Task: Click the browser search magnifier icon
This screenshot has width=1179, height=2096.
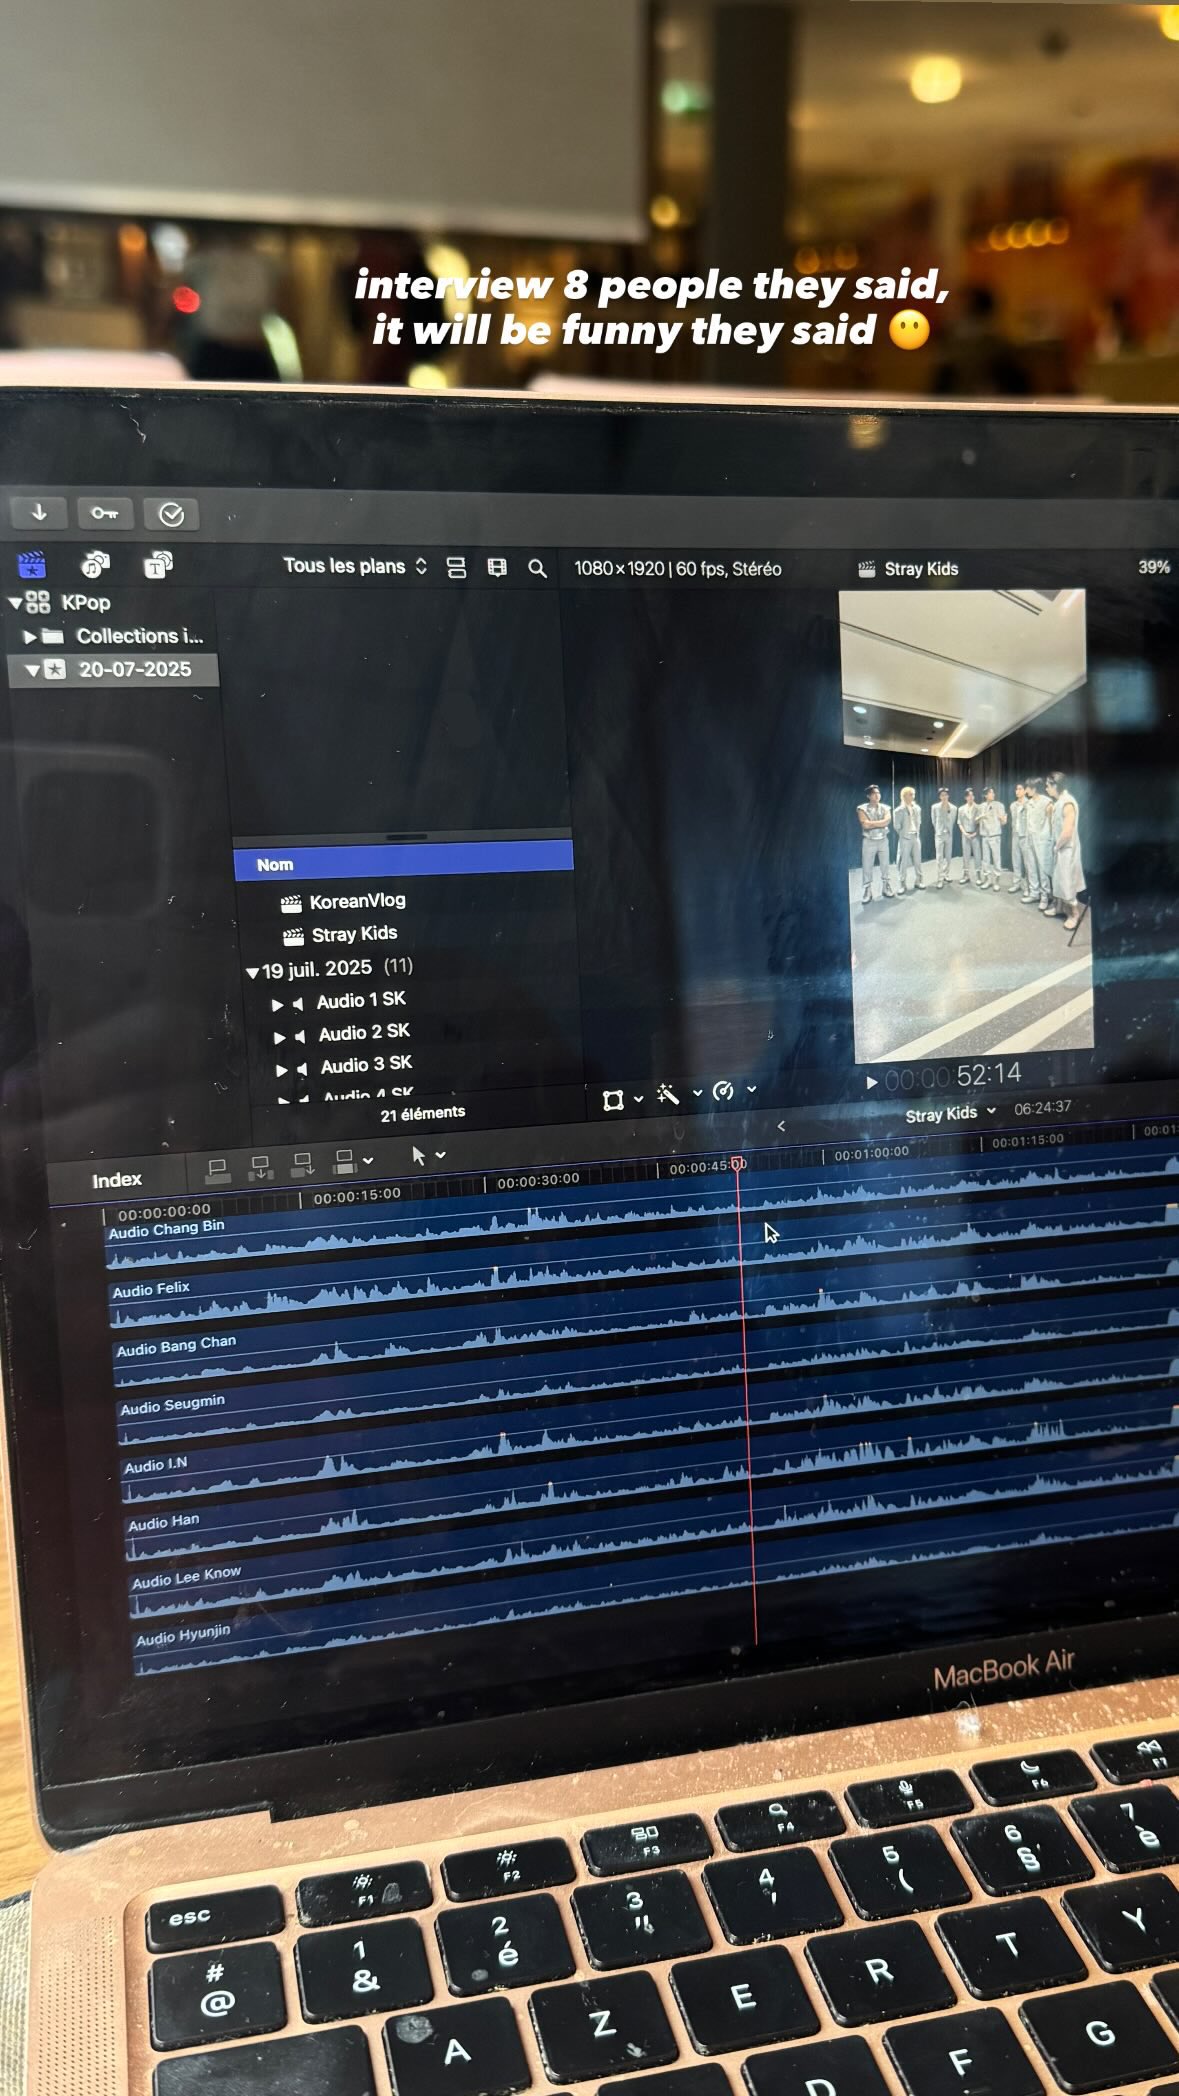Action: 537,569
